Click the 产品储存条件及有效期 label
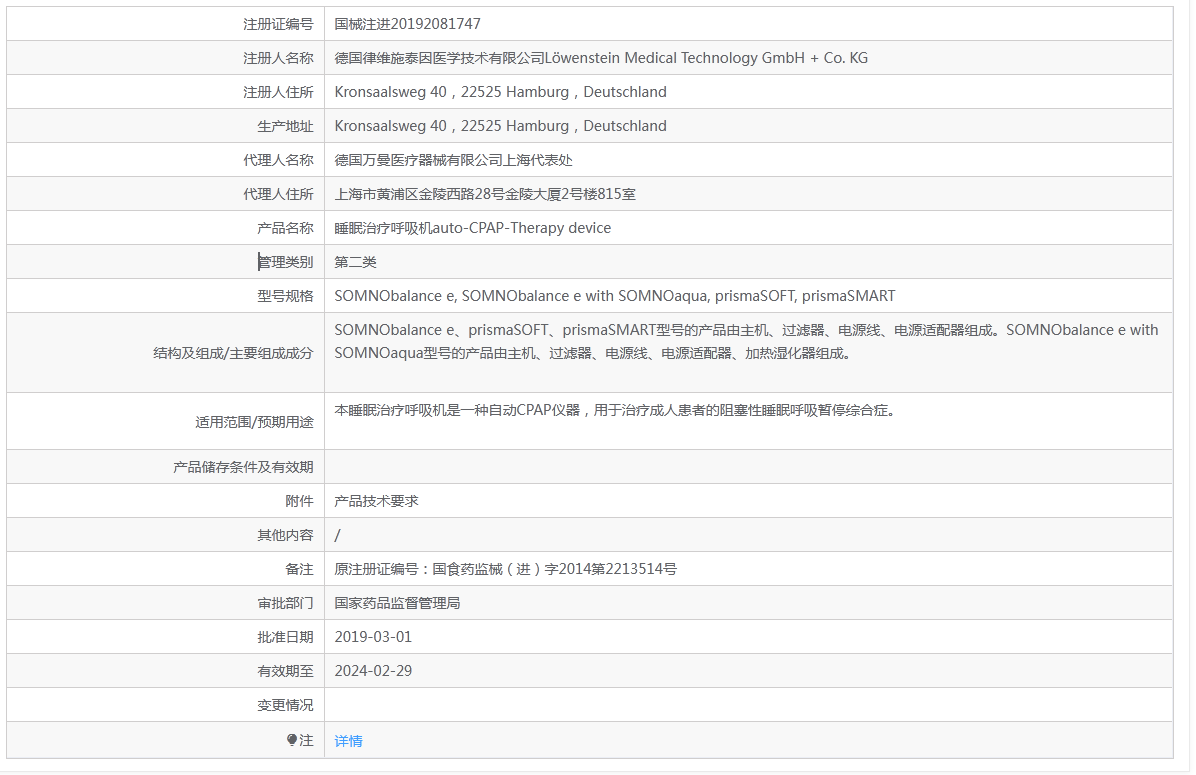This screenshot has height=775, width=1196. 243,467
